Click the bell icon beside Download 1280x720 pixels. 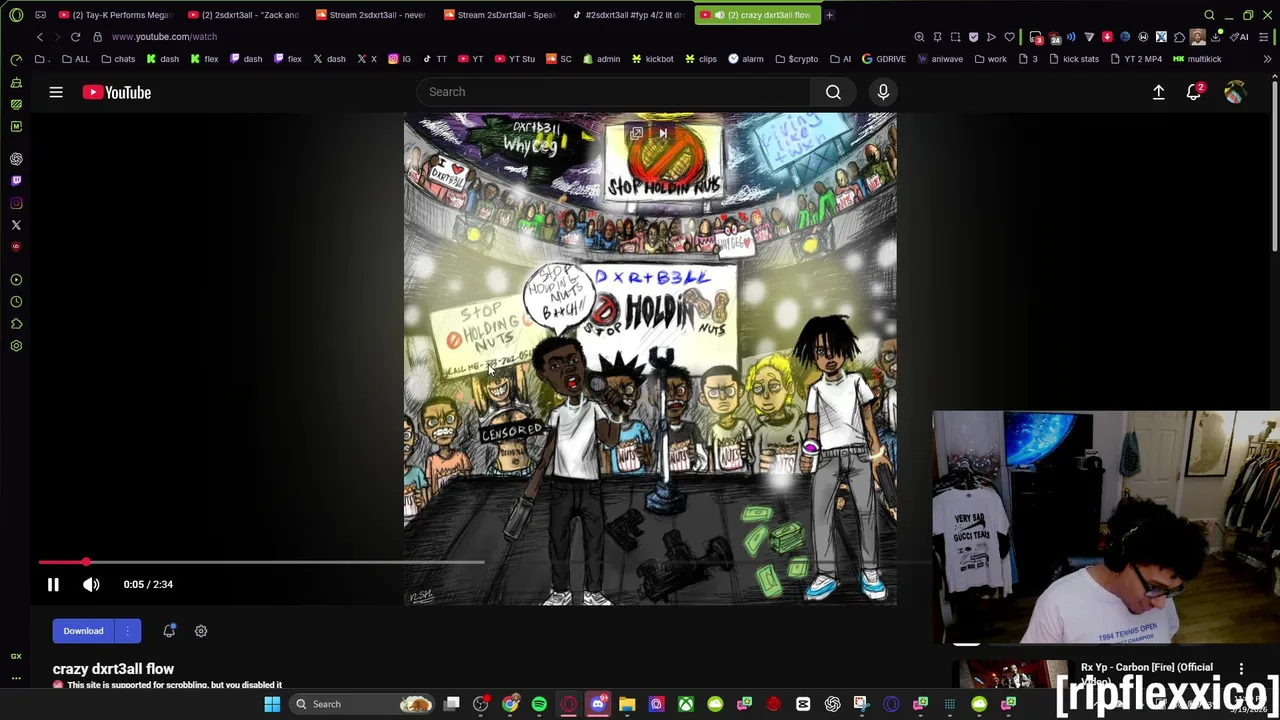click(x=169, y=631)
